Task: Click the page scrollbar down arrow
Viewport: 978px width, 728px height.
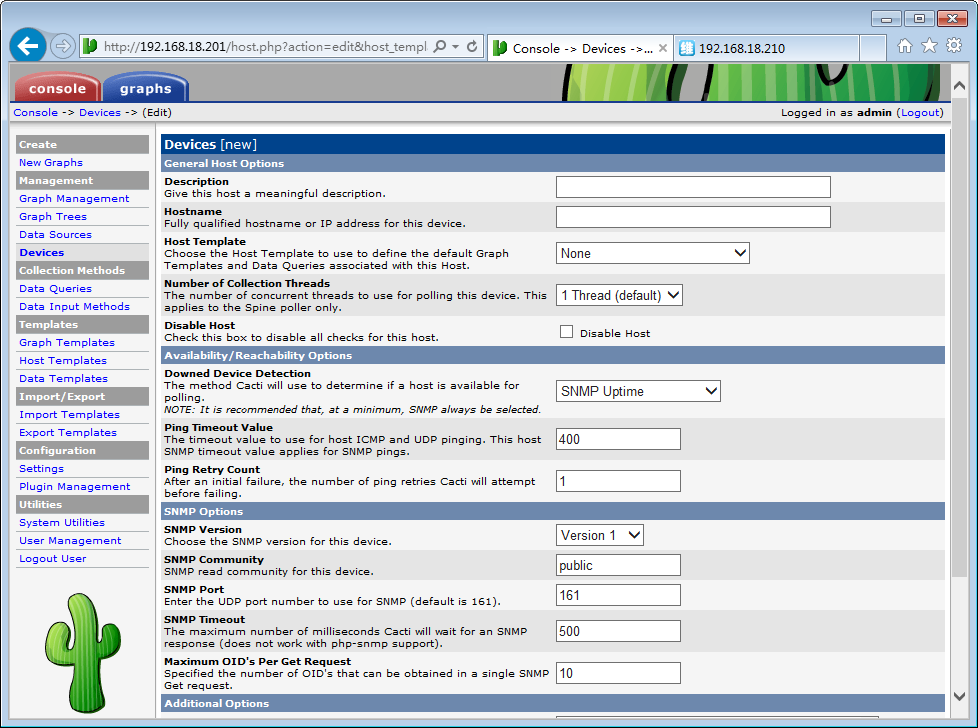Action: pyautogui.click(x=959, y=697)
